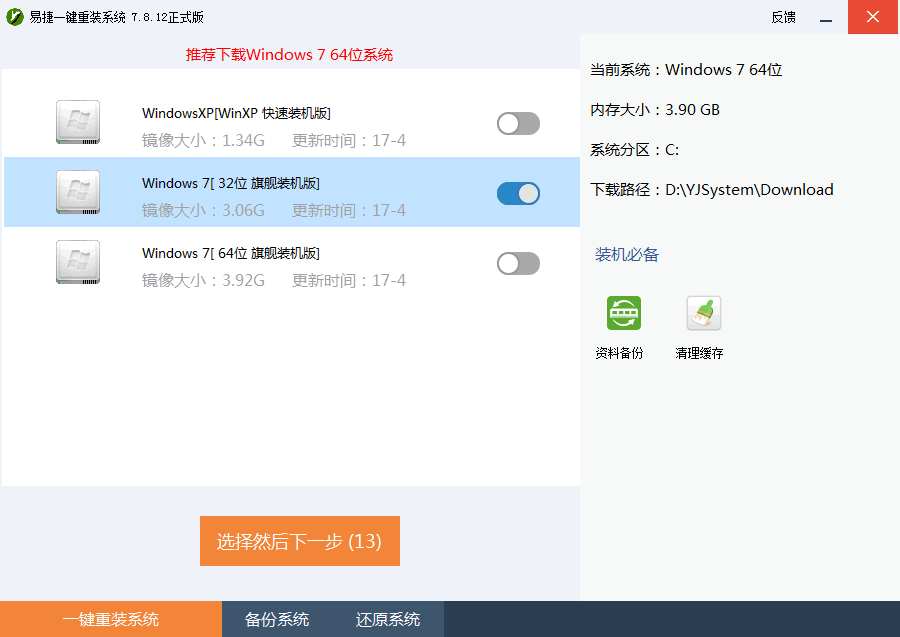Viewport: 900px width, 637px height.
Task: Click the WindowsXP disk image icon
Action: coord(78,122)
